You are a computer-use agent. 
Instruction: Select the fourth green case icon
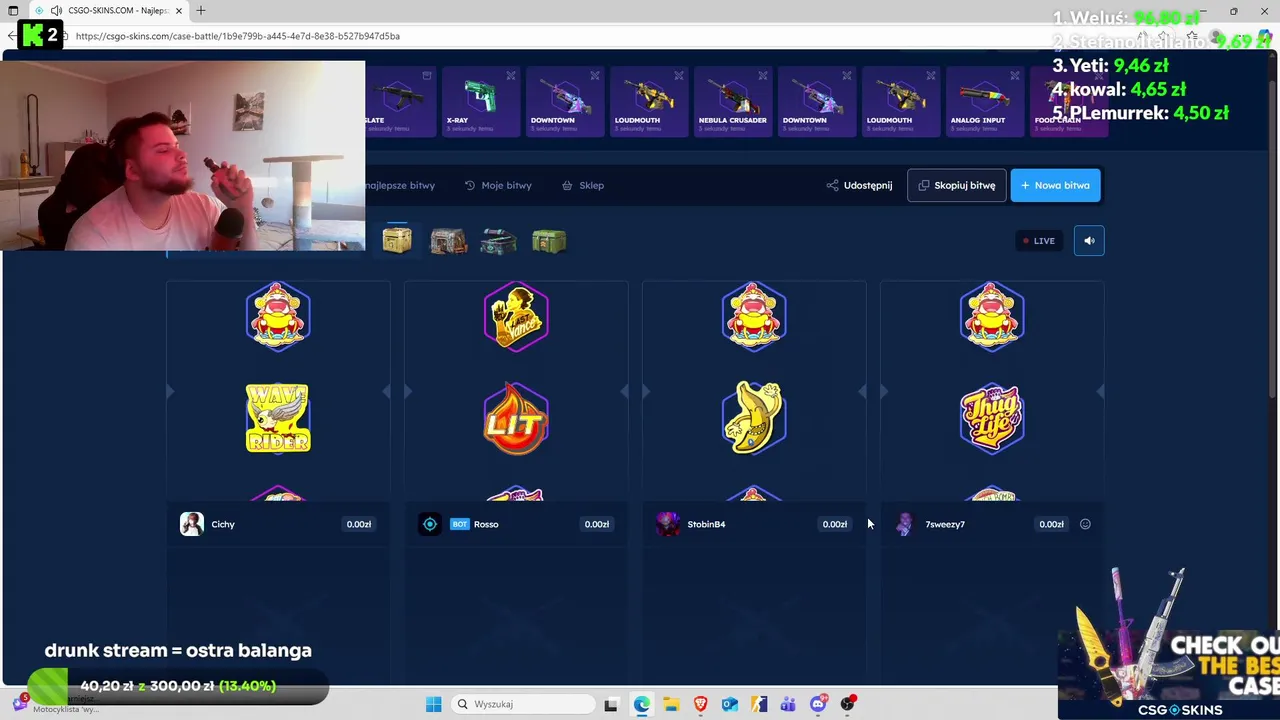point(549,241)
